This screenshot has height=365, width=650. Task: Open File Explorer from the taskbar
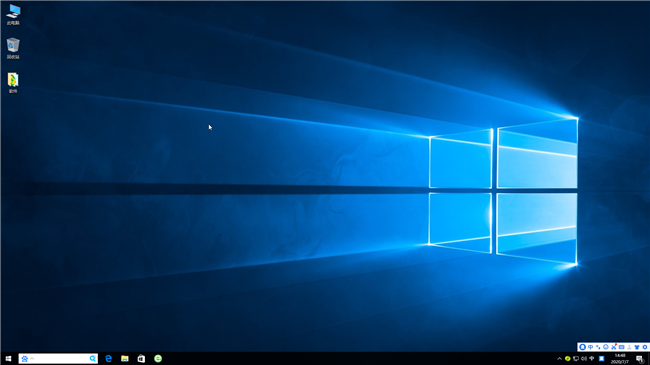pos(125,359)
